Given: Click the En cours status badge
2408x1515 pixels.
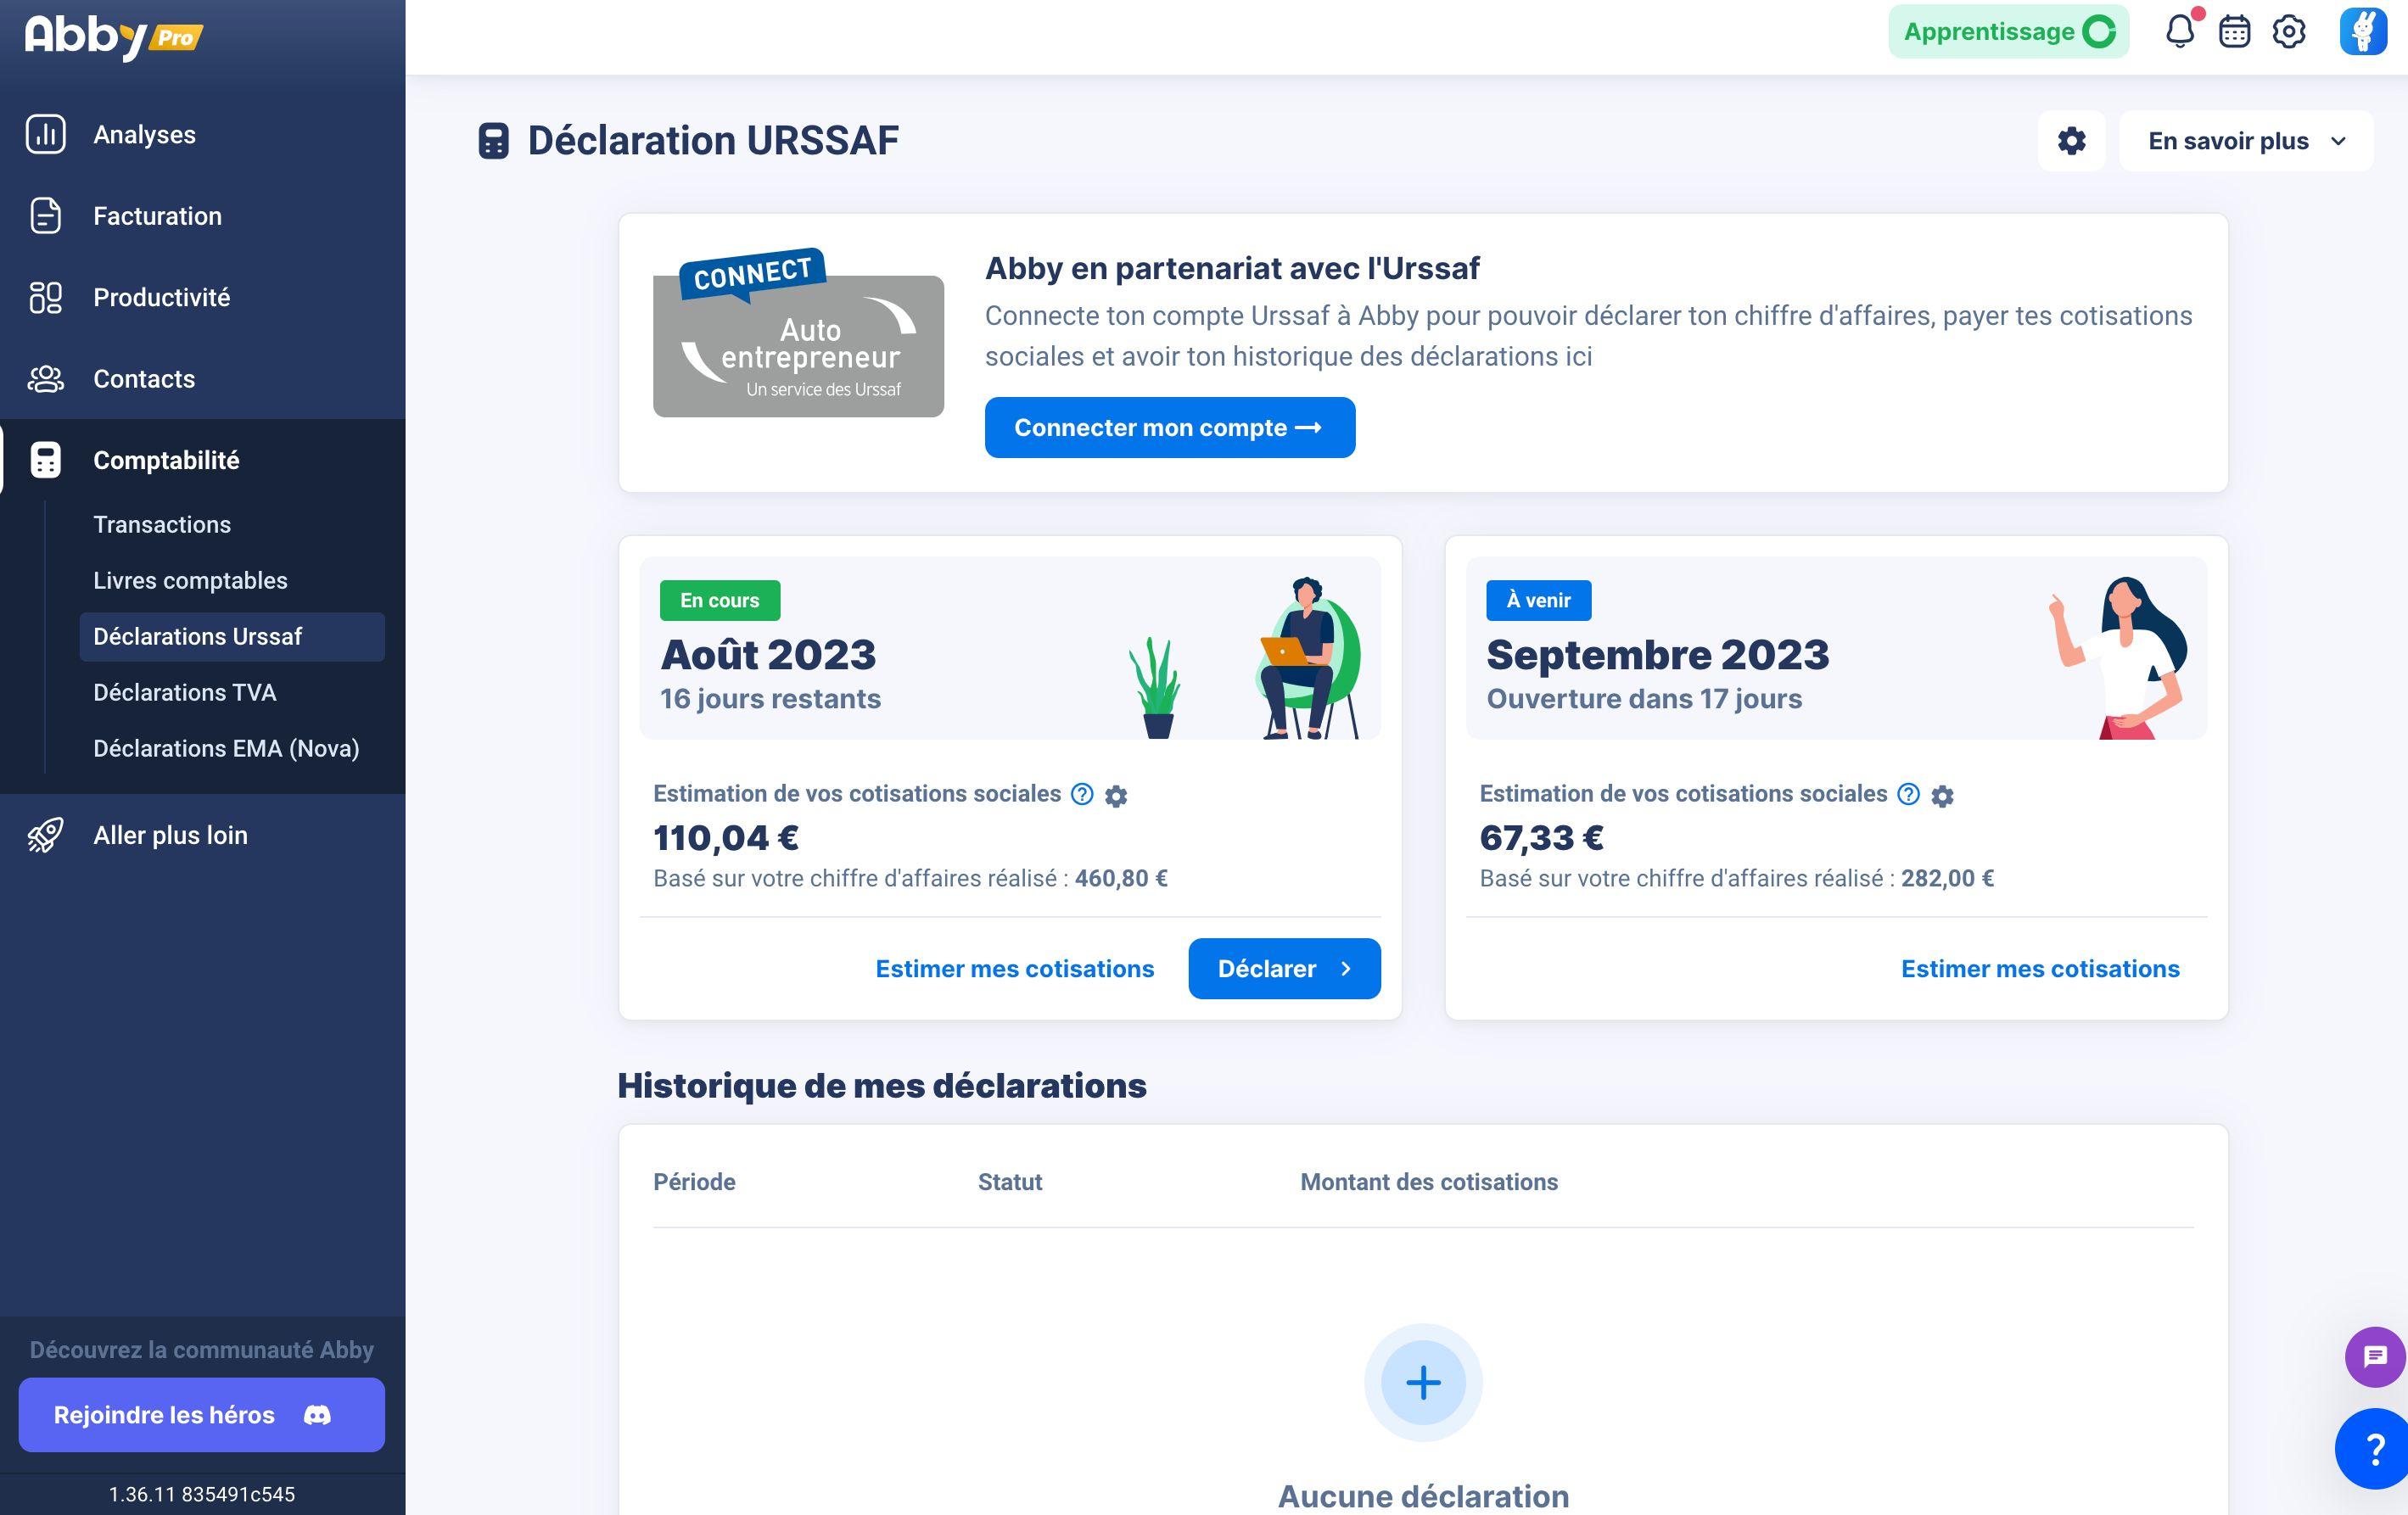Looking at the screenshot, I should click(x=720, y=601).
